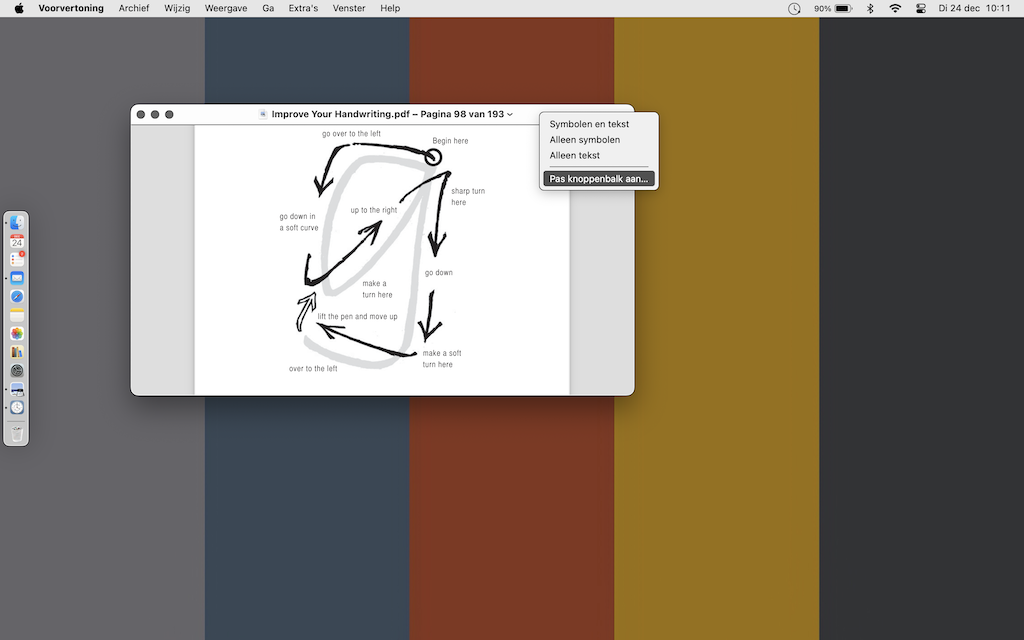The image size is (1024, 640).
Task: Click the PDF proxy icon in title bar
Action: 263,114
